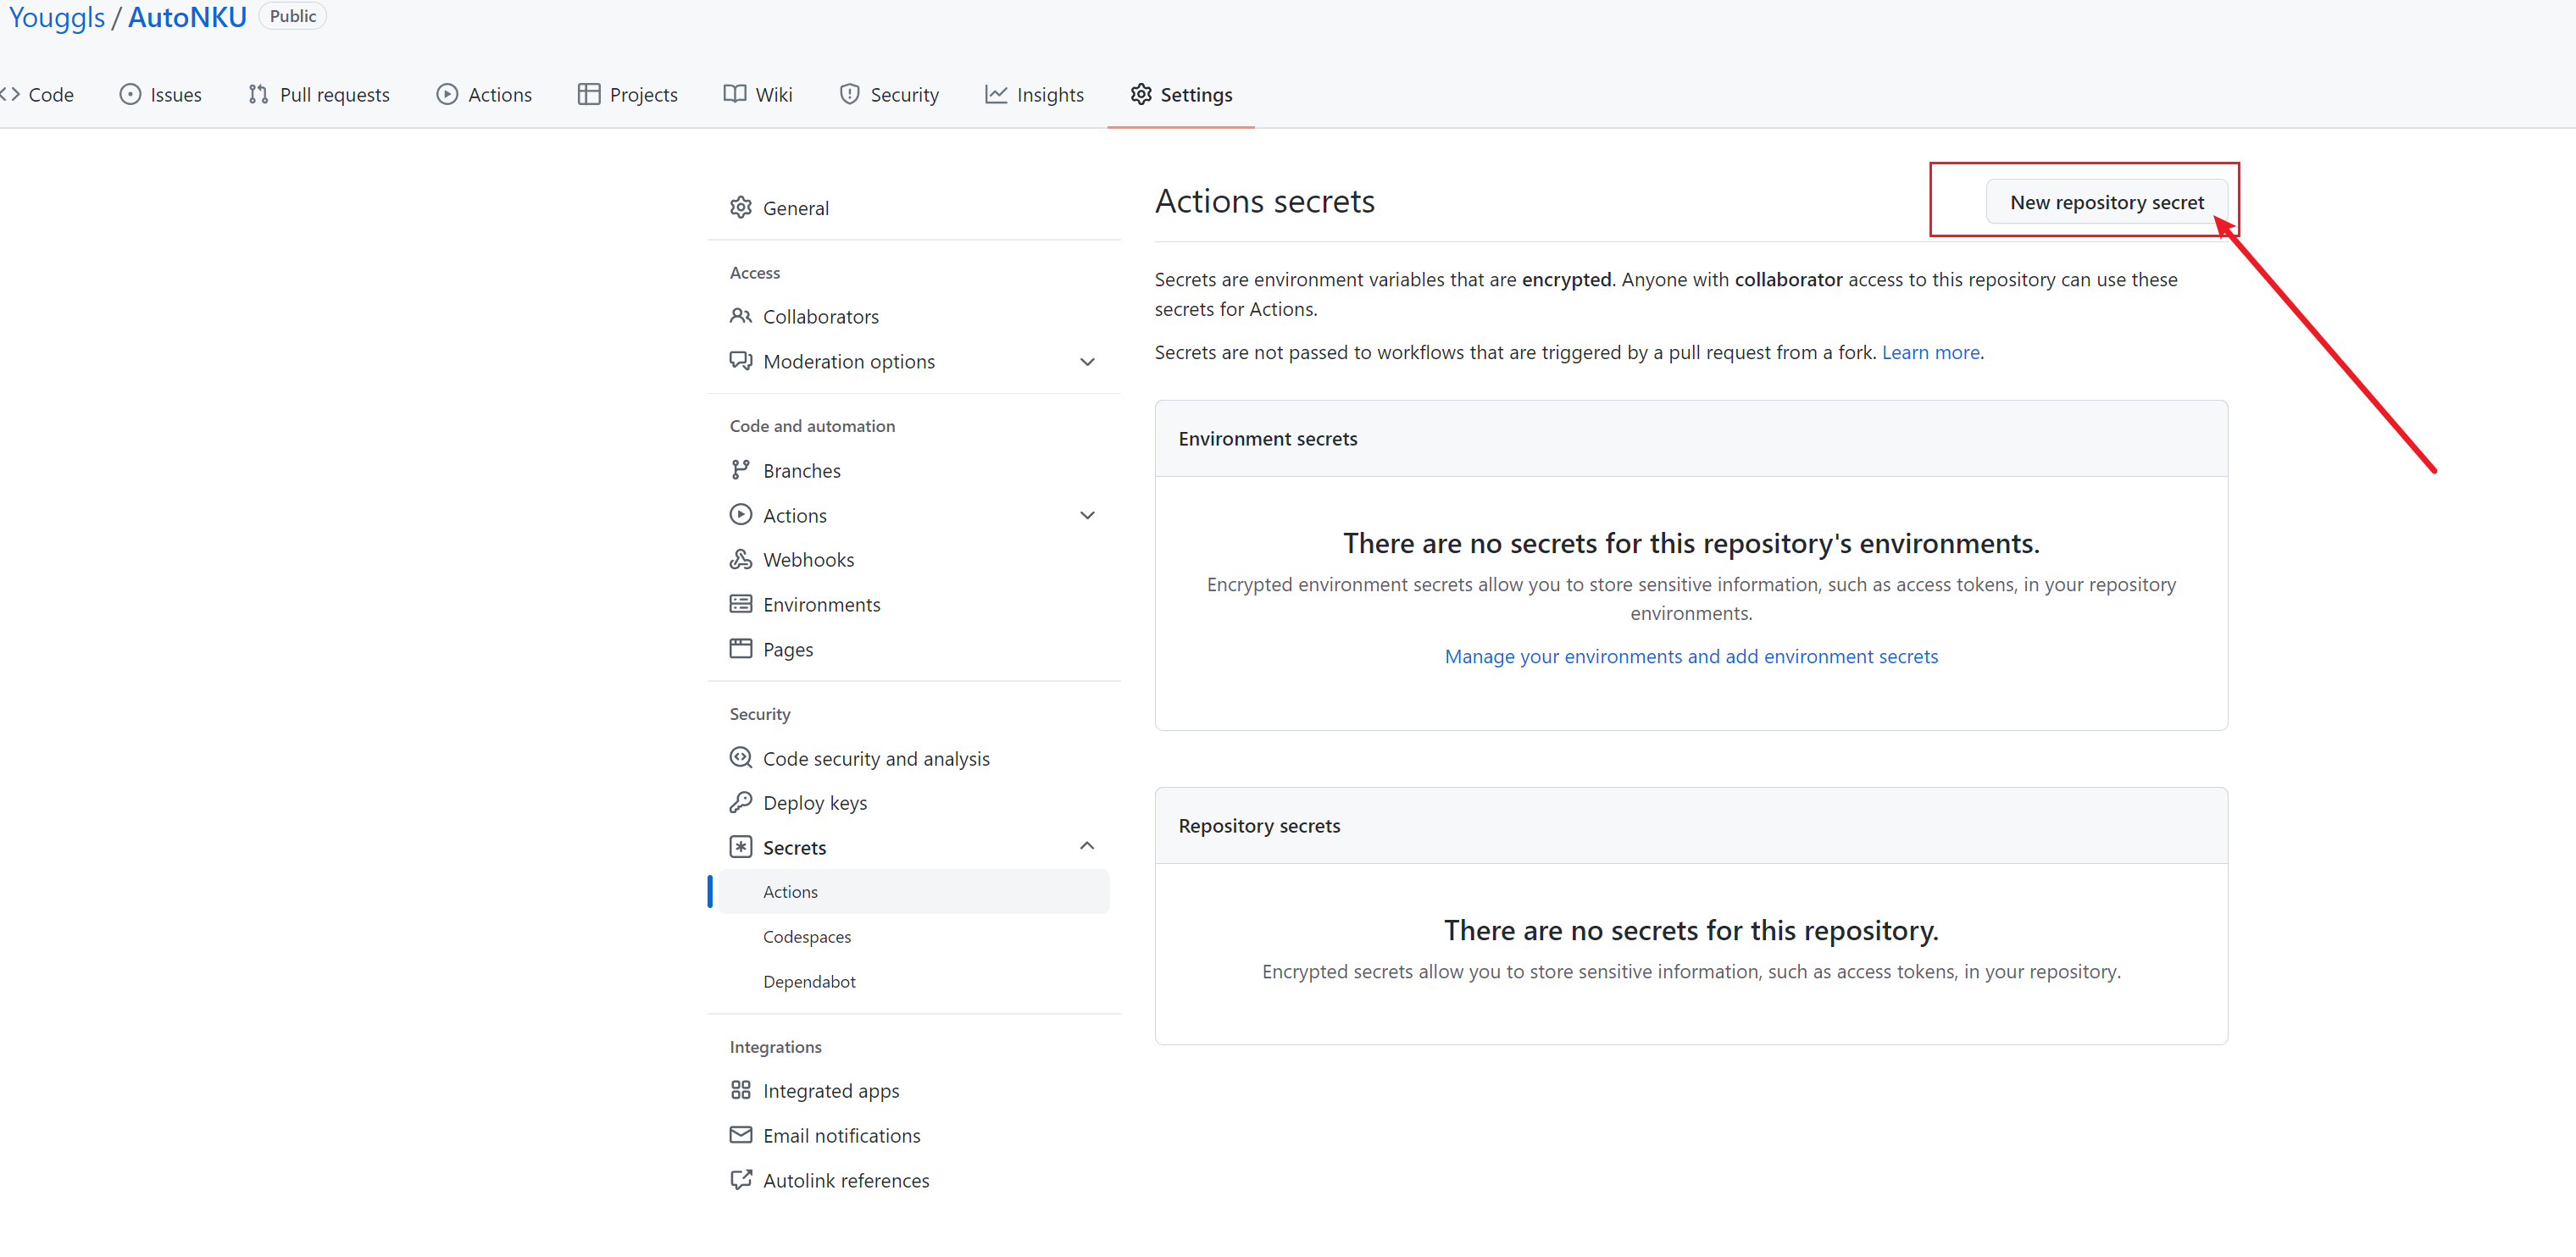2576x1257 pixels.
Task: Click the General gear icon in sidebar
Action: coord(740,207)
